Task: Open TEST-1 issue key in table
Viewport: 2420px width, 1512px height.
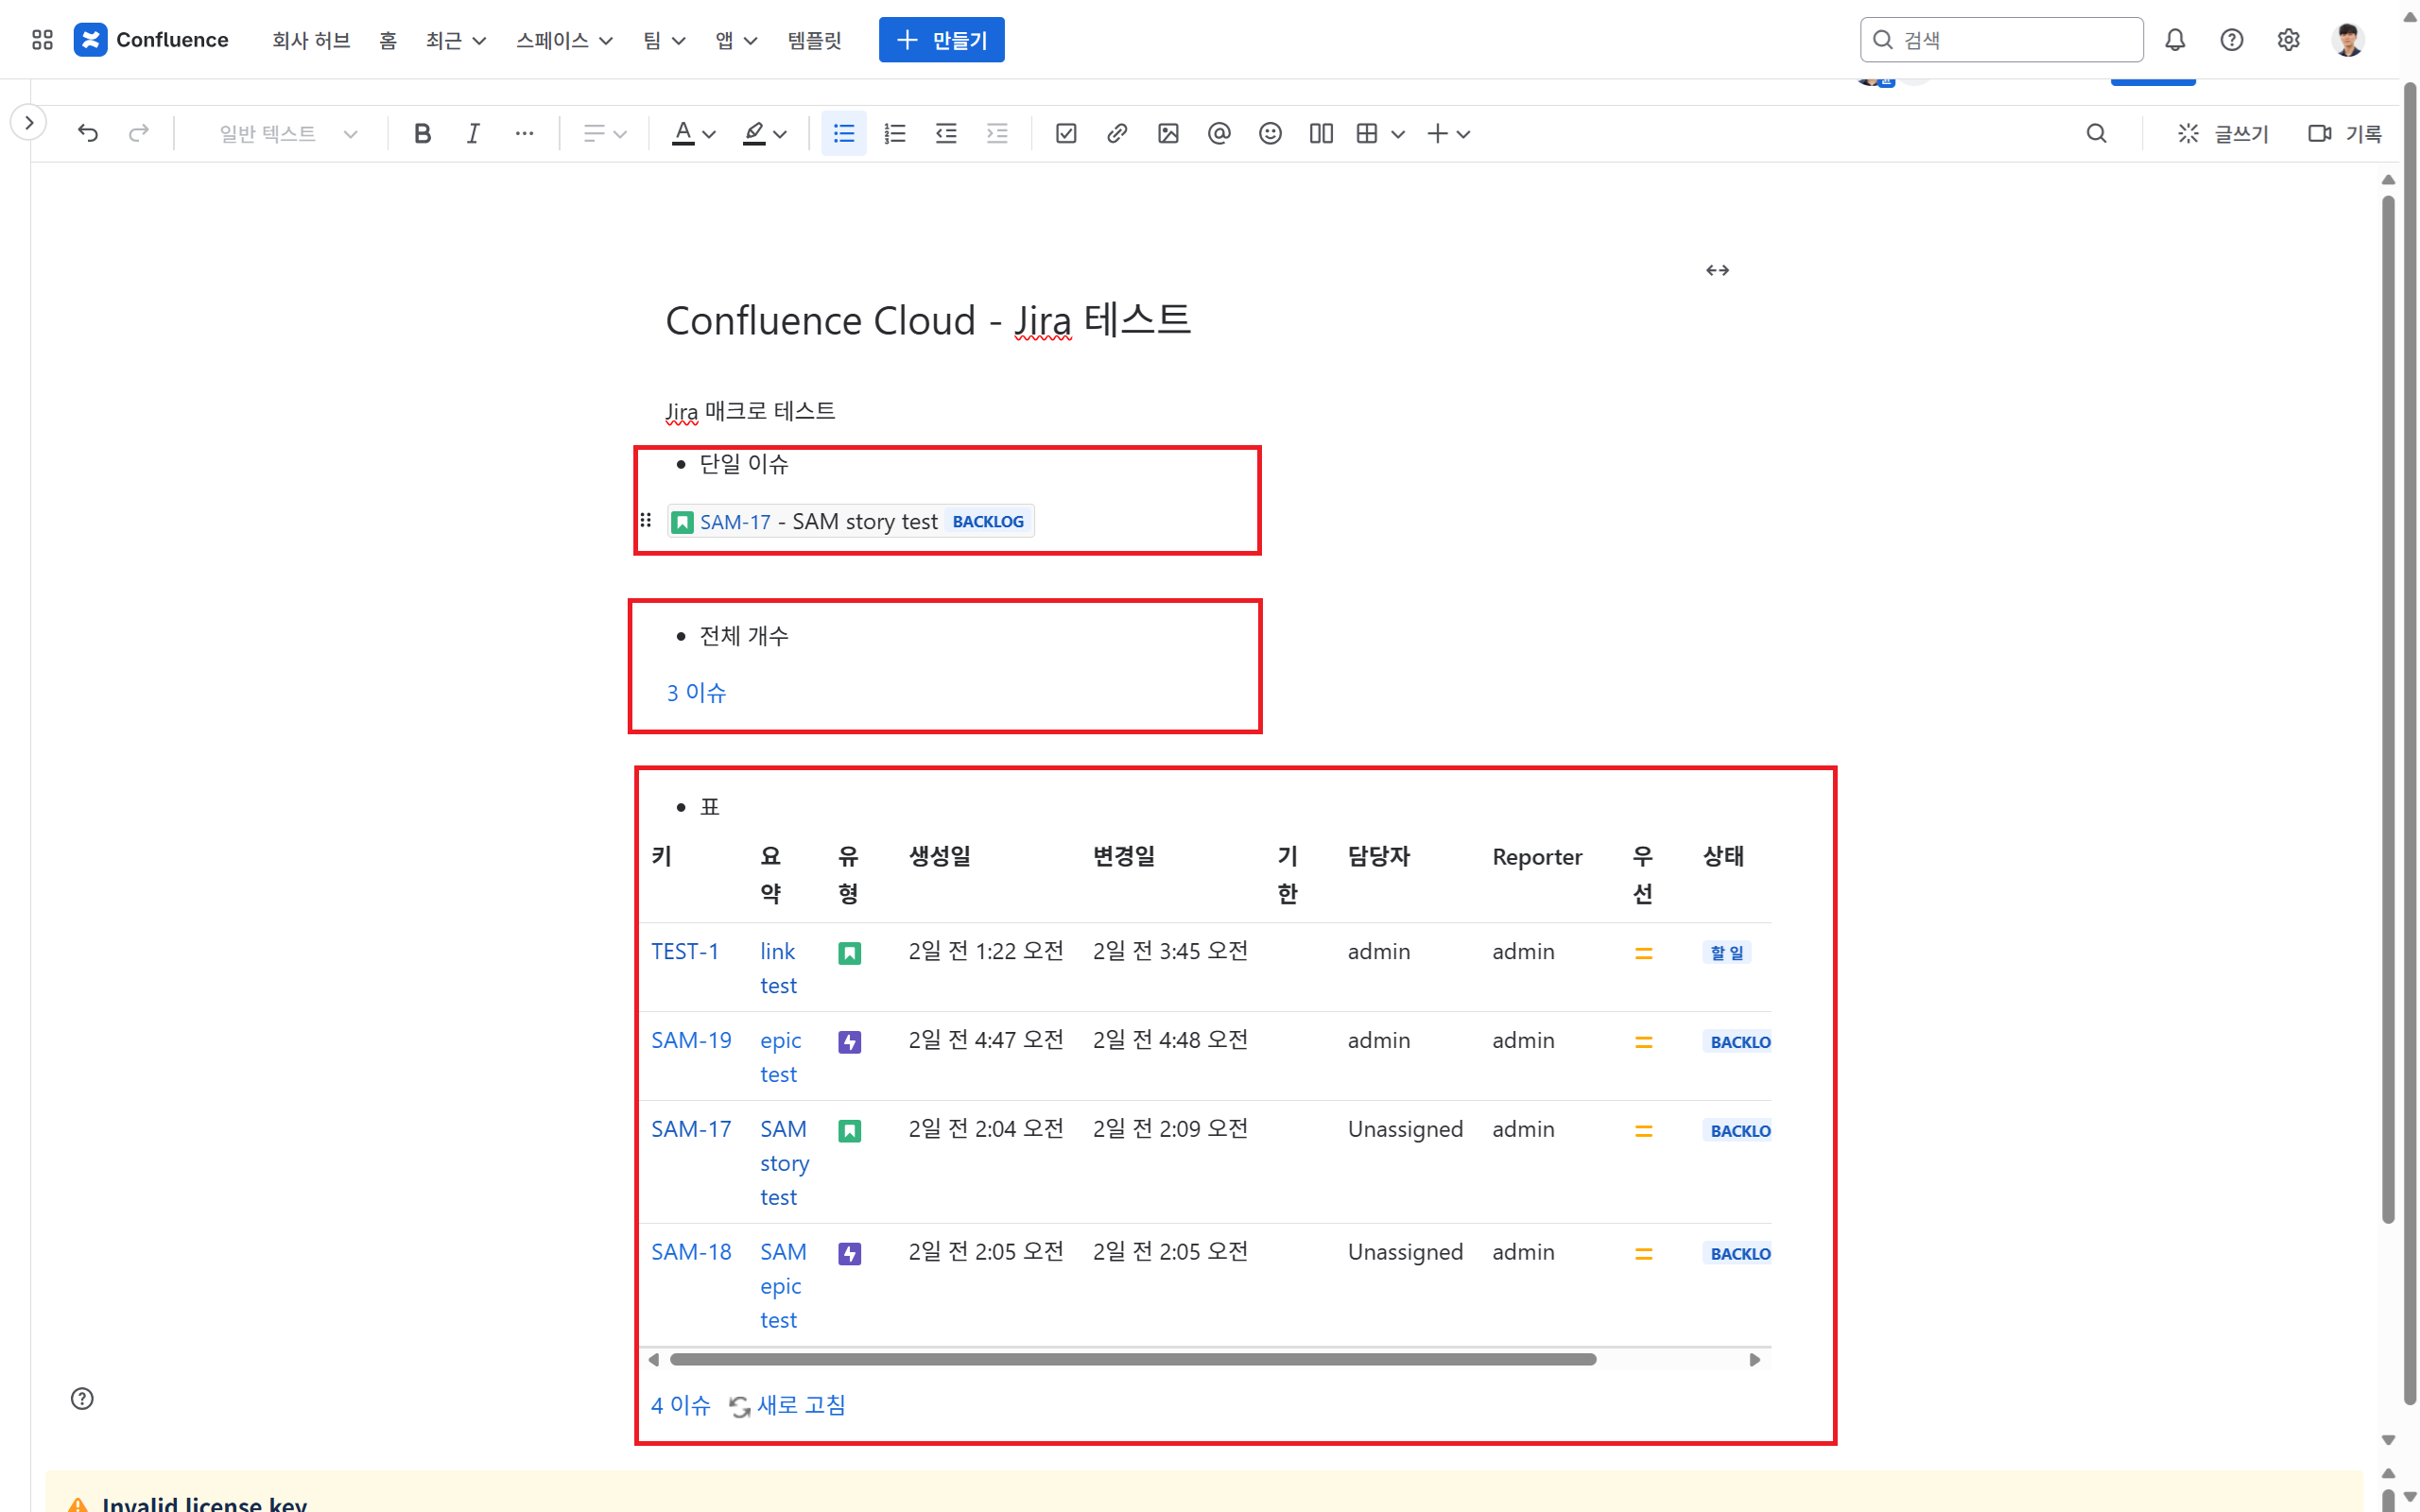Action: (x=685, y=951)
